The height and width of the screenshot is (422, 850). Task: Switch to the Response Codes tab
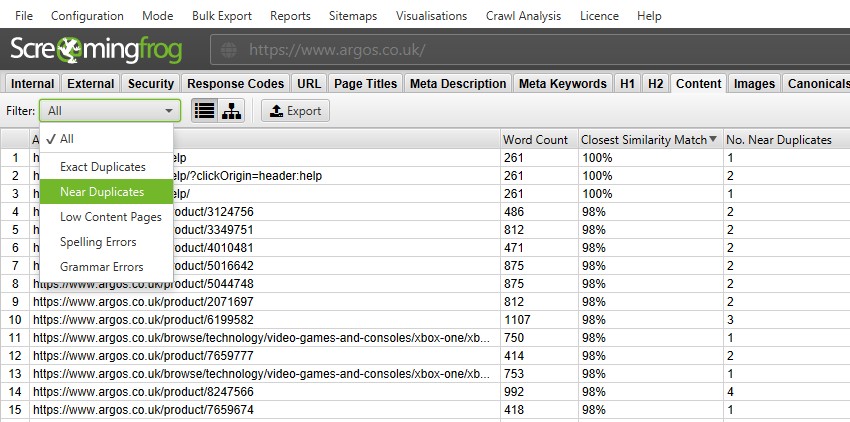[236, 83]
